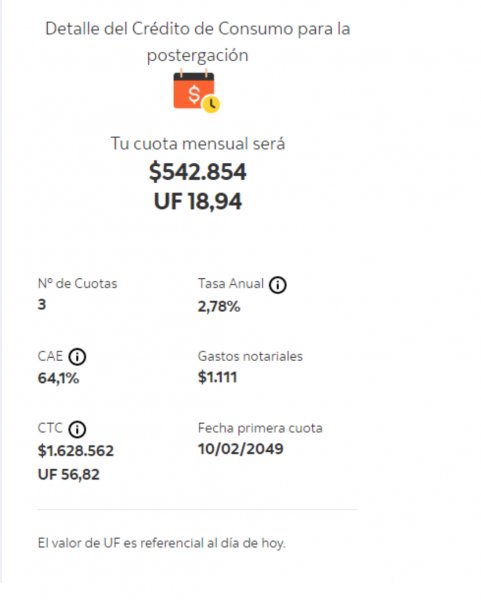Select the UF 56,82 total cost
The height and width of the screenshot is (600, 481).
[69, 474]
